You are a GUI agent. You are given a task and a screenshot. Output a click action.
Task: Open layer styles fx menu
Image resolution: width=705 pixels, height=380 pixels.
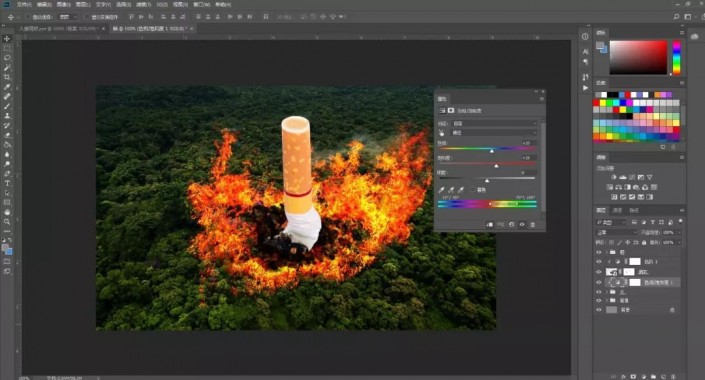pos(623,376)
